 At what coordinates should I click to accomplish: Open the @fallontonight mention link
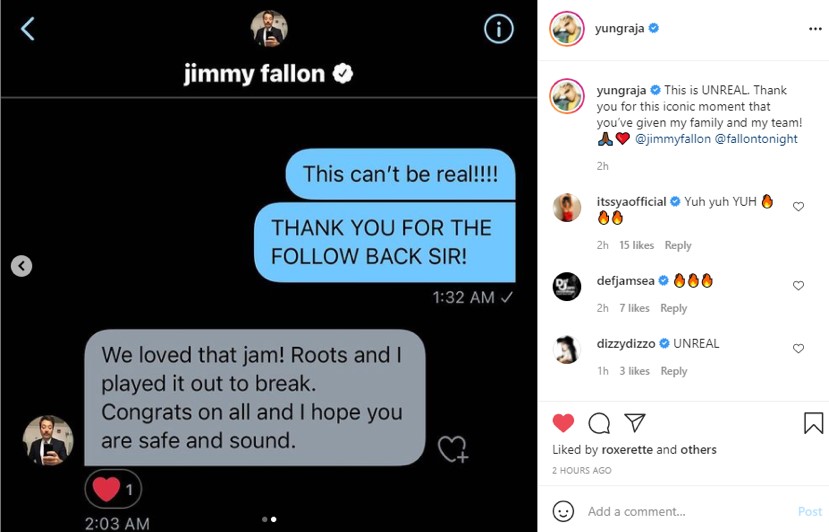[756, 139]
